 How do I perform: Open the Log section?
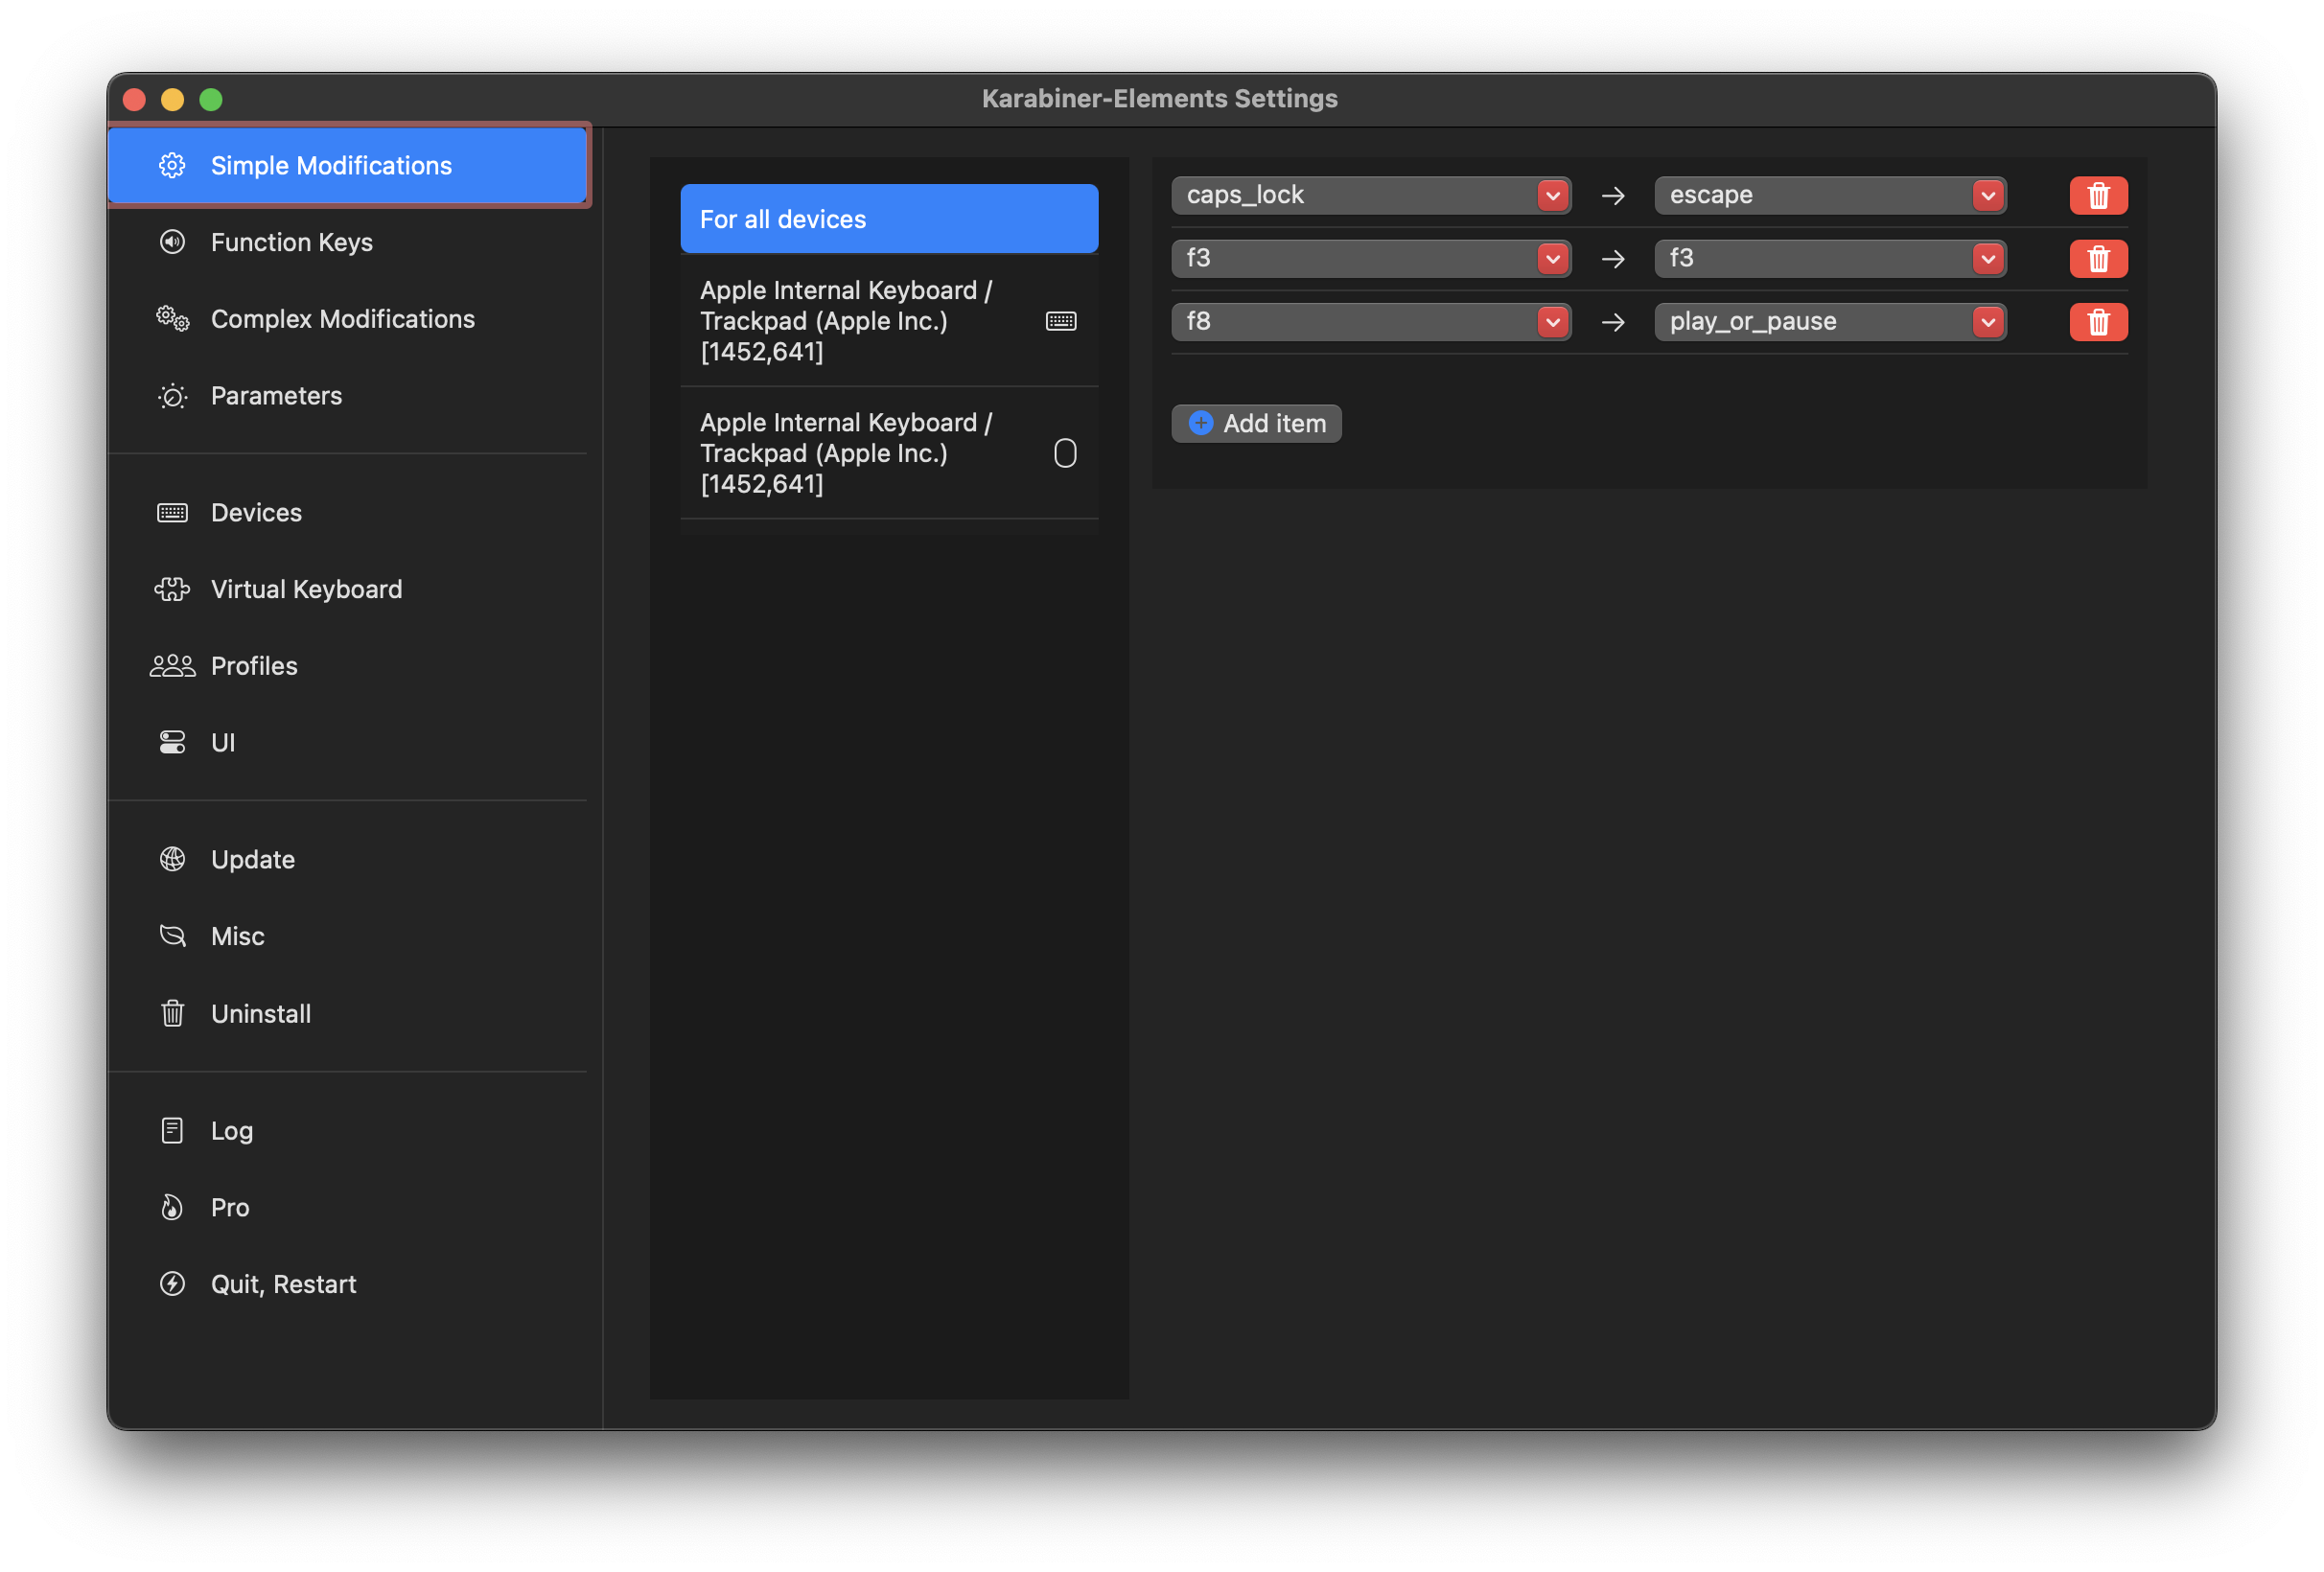pyautogui.click(x=231, y=1131)
